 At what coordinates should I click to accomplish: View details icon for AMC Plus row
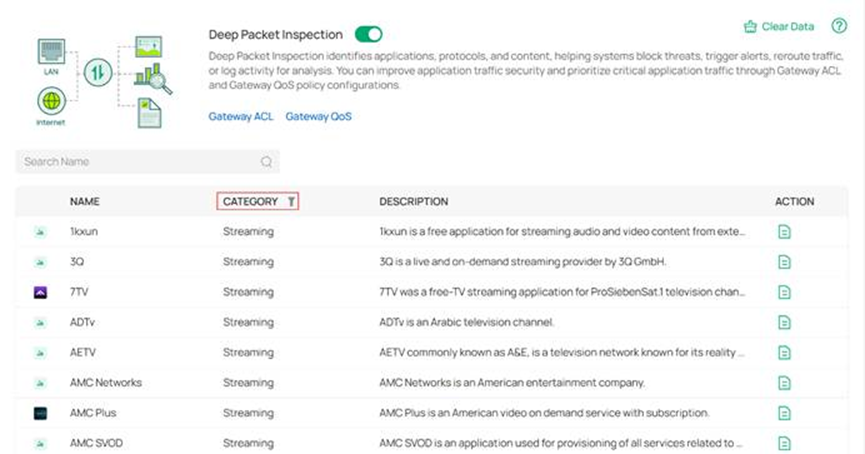coord(784,413)
